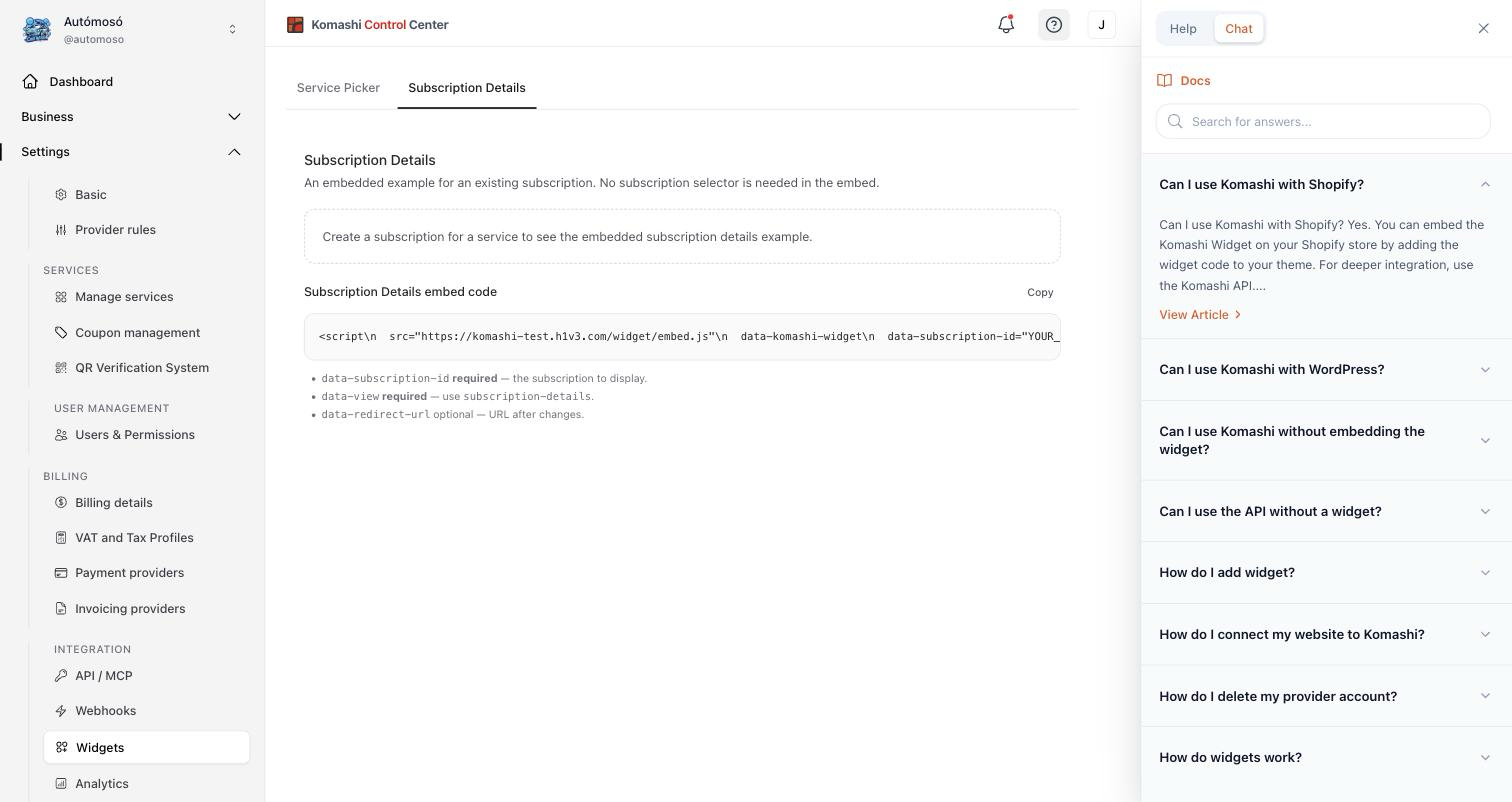Click the Manage services grid icon

[61, 297]
